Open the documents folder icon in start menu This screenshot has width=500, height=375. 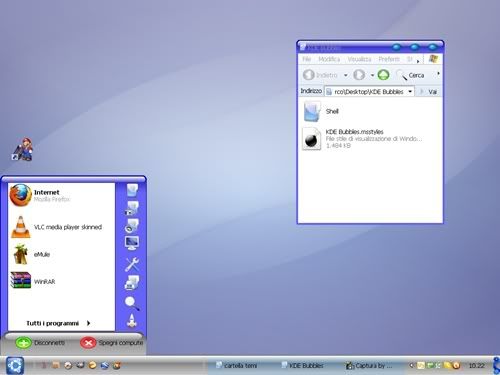click(x=132, y=190)
